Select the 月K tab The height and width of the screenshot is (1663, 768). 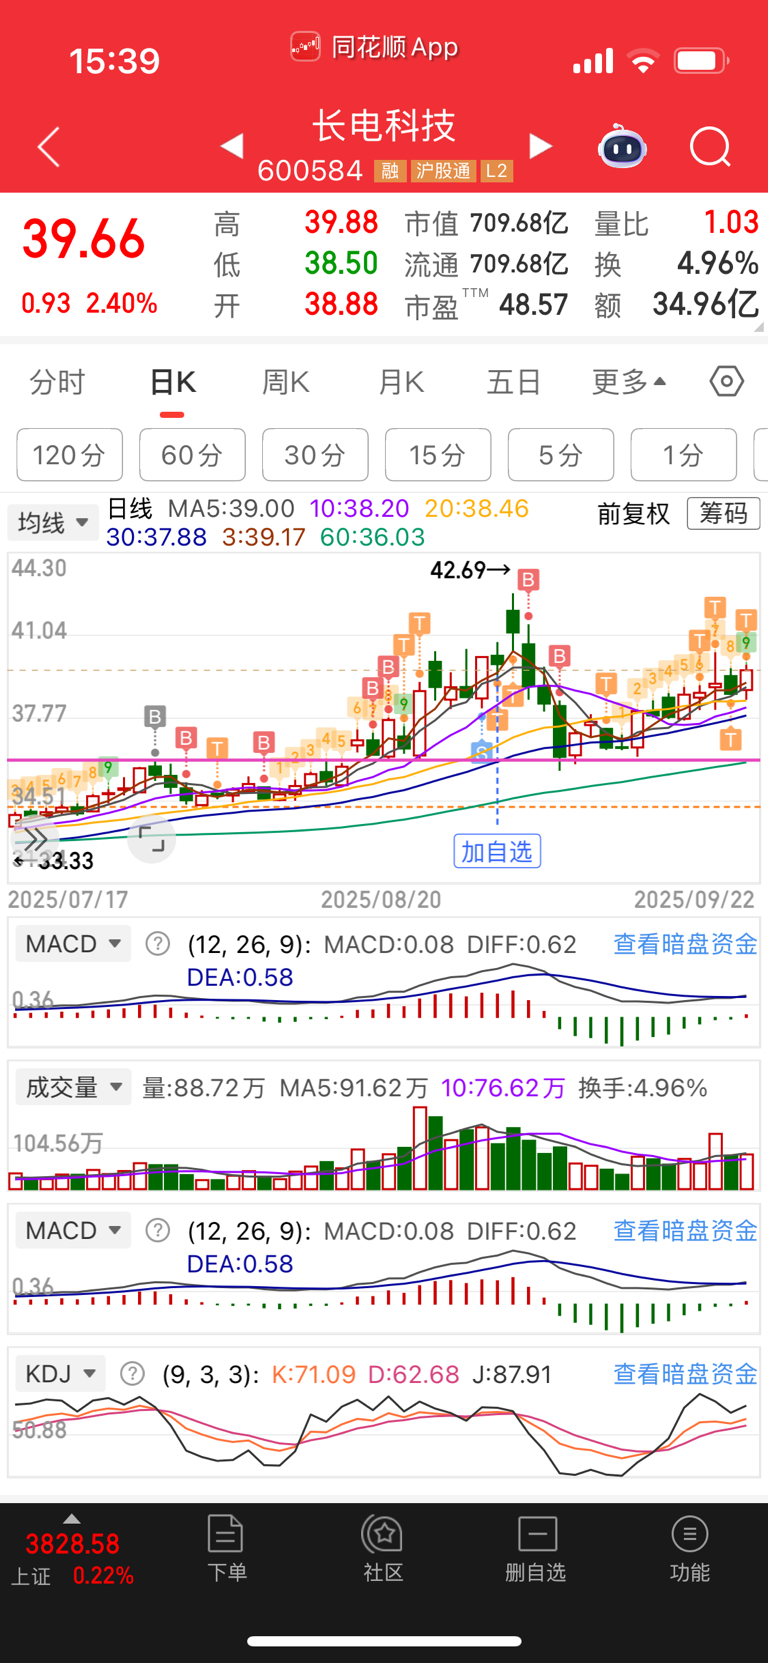(x=401, y=382)
